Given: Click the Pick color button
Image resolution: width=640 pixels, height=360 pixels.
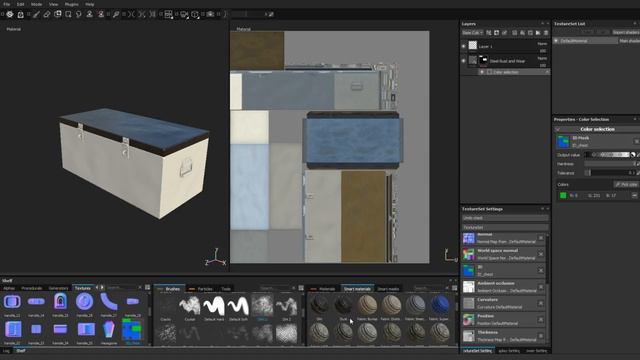Looking at the screenshot, I should pos(626,184).
